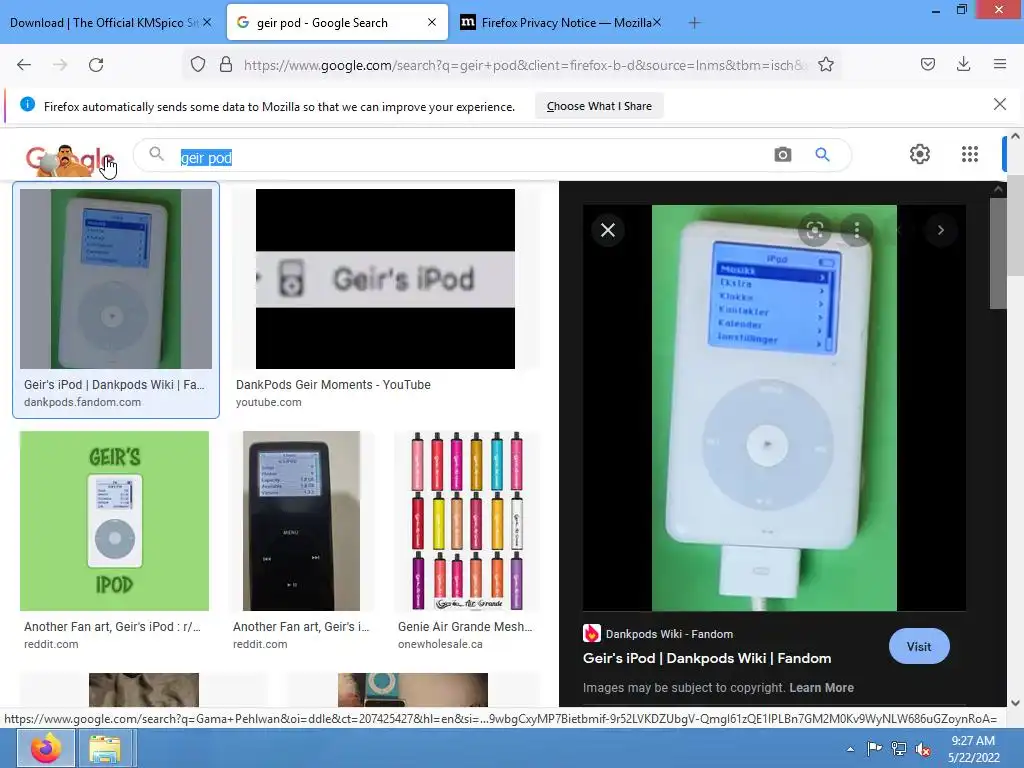The width and height of the screenshot is (1024, 768).
Task: Open Google Lens on the preview image
Action: click(x=814, y=230)
